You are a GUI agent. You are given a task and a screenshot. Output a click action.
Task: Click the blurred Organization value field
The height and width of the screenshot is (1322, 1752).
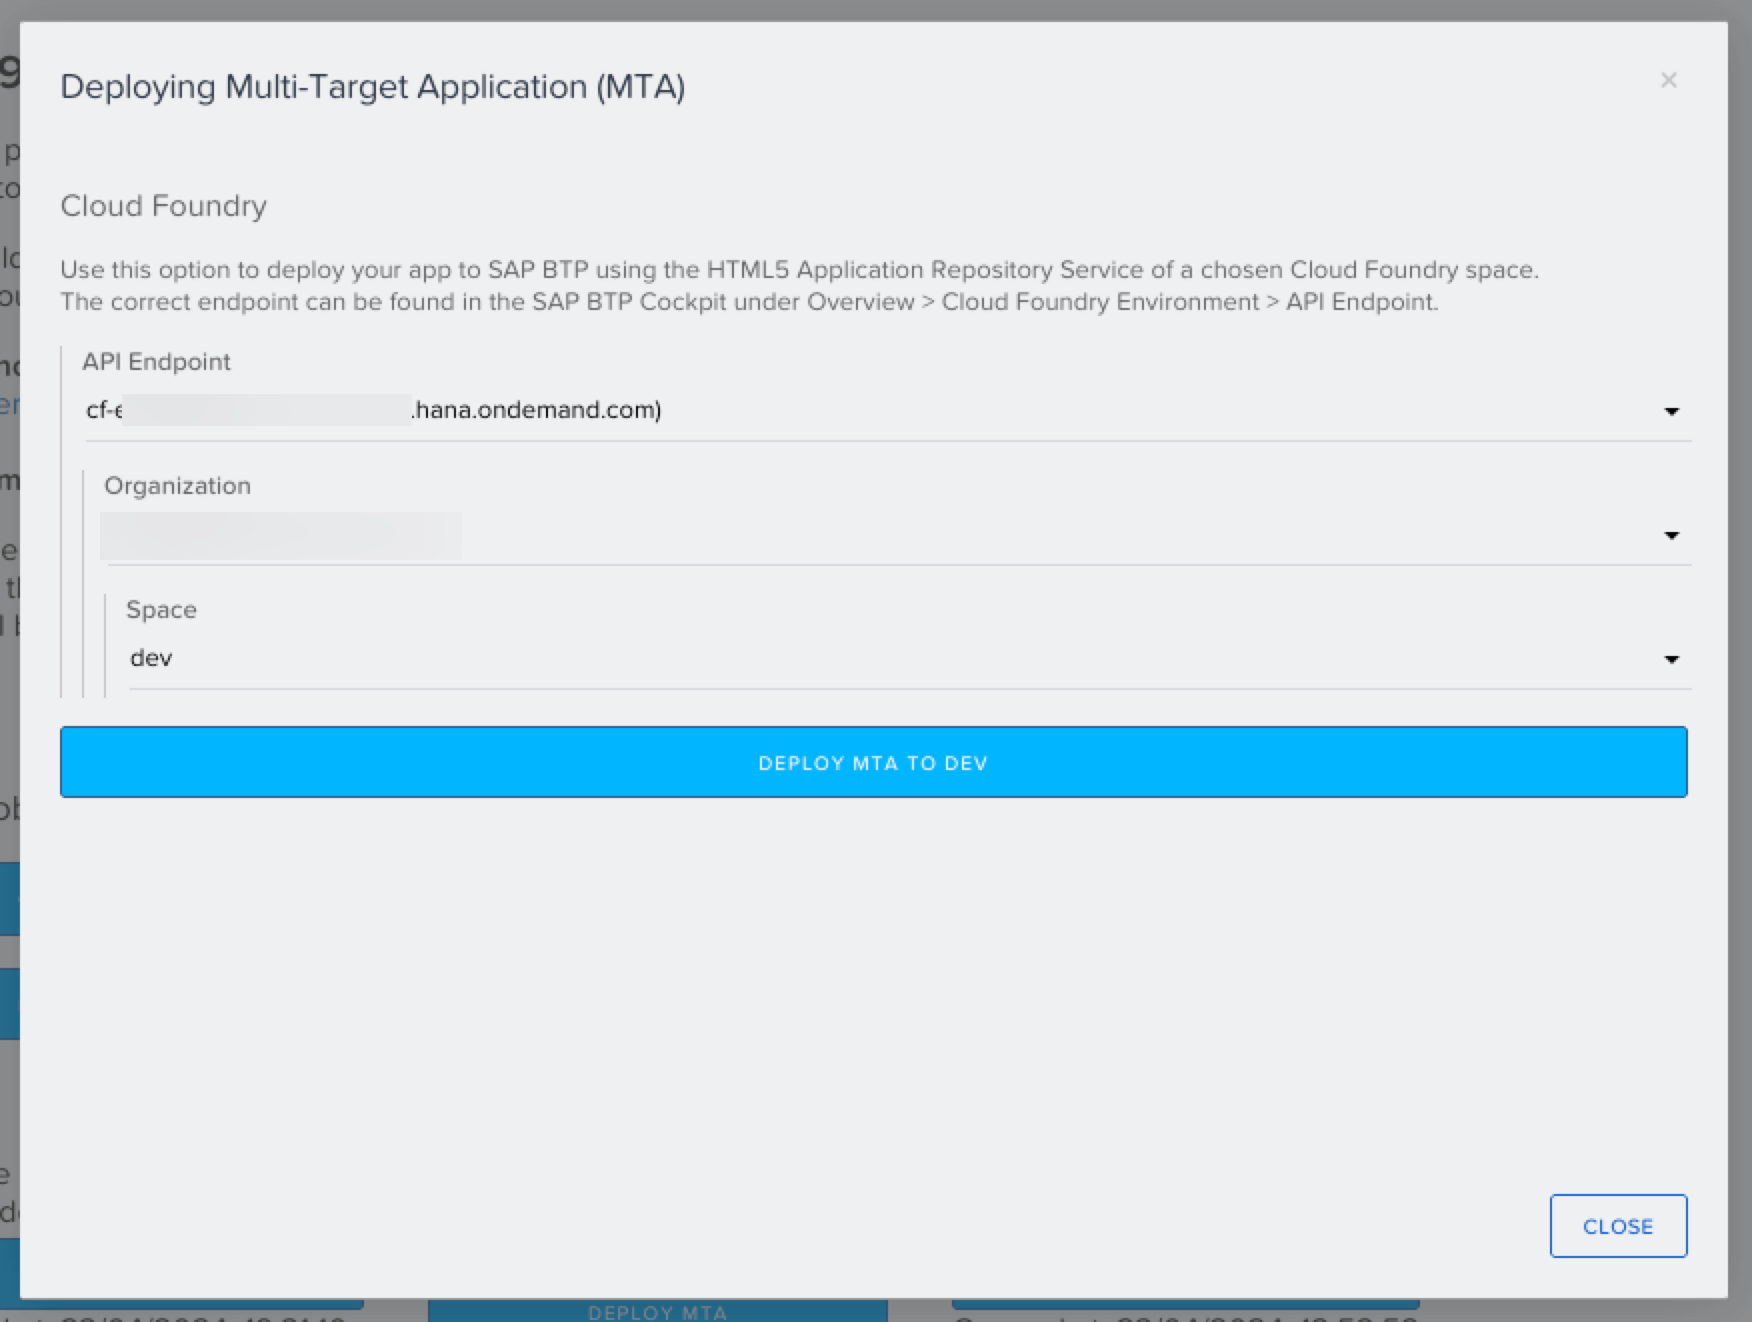(280, 535)
